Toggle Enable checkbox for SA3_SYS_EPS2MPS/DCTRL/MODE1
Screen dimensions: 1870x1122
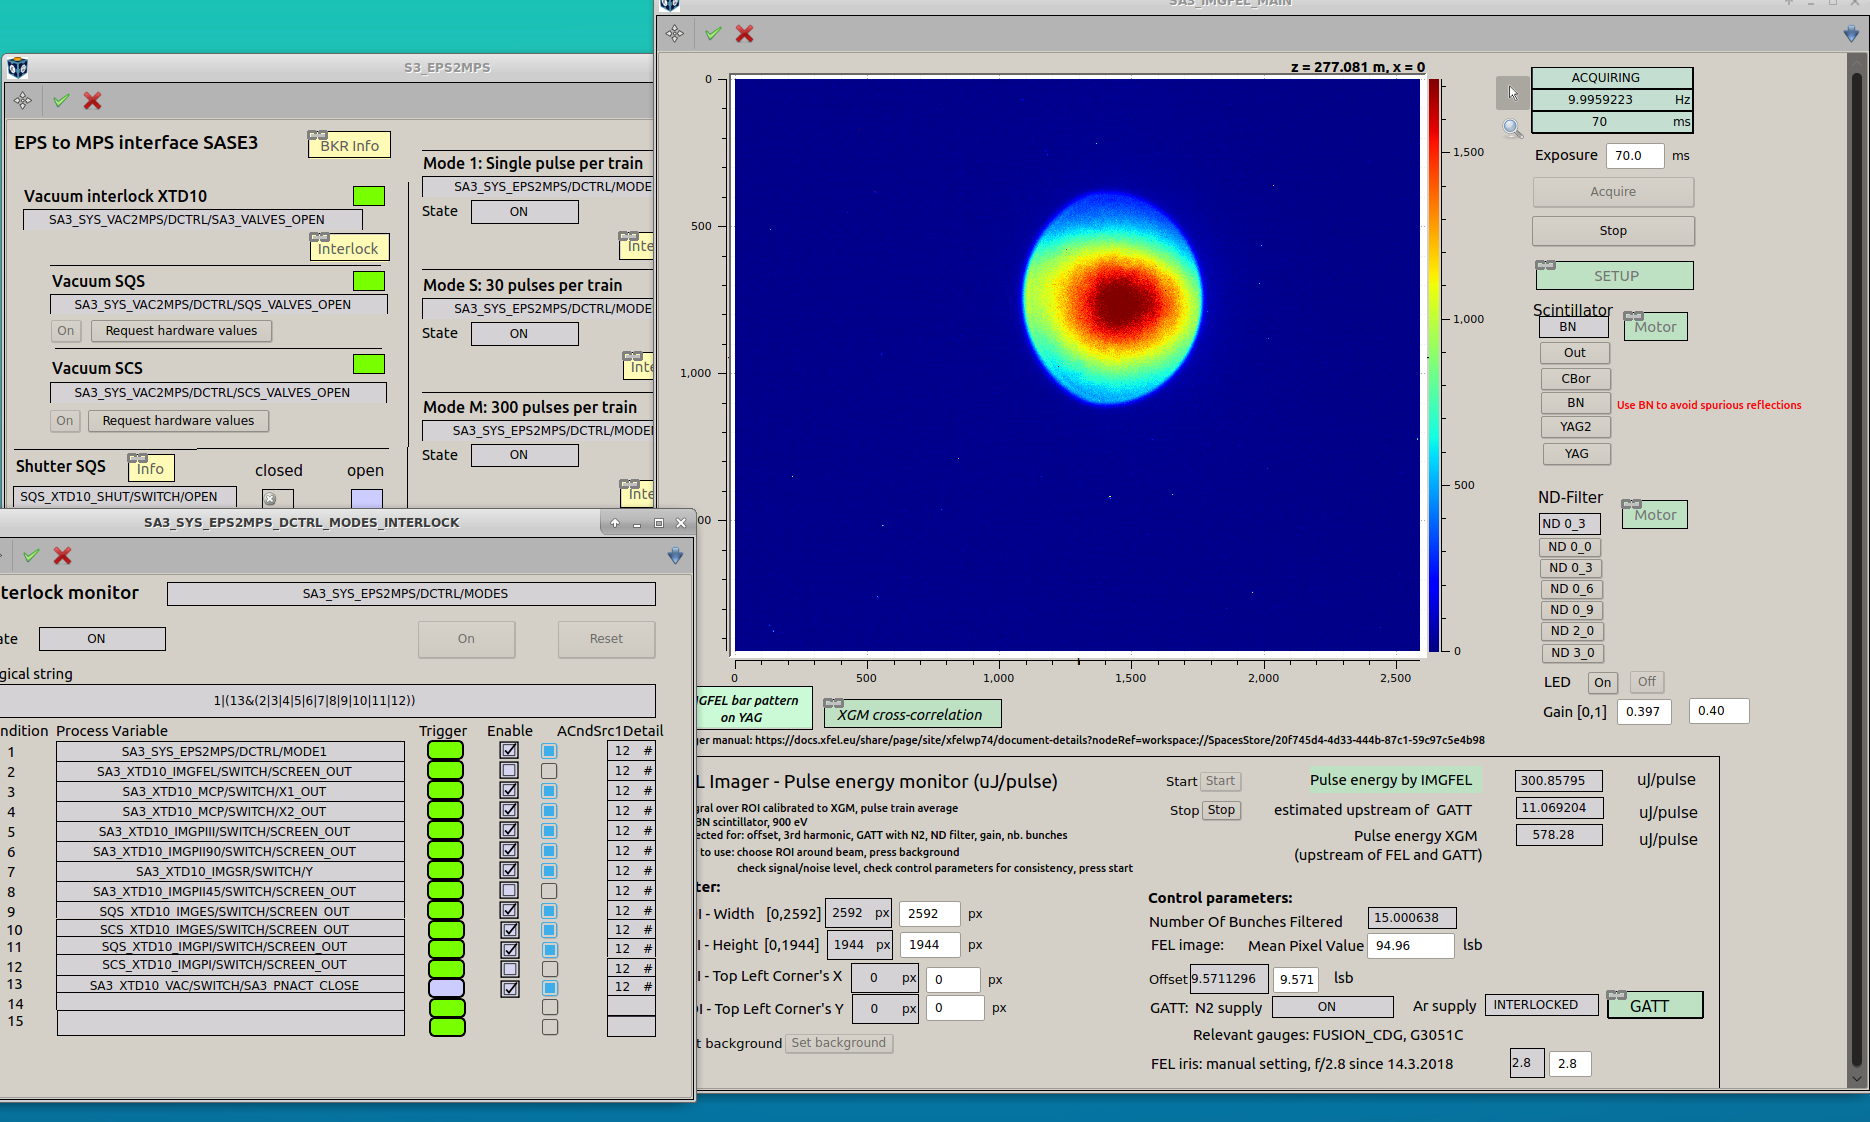click(510, 750)
